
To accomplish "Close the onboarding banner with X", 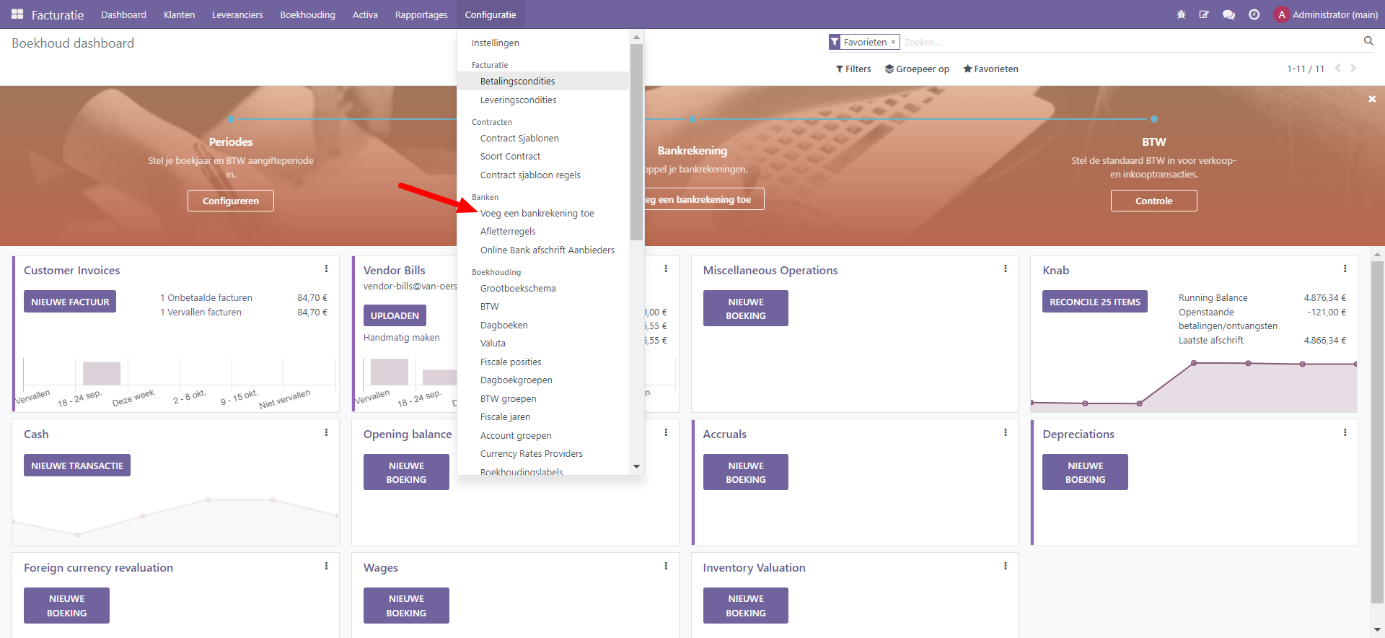I will (1372, 99).
